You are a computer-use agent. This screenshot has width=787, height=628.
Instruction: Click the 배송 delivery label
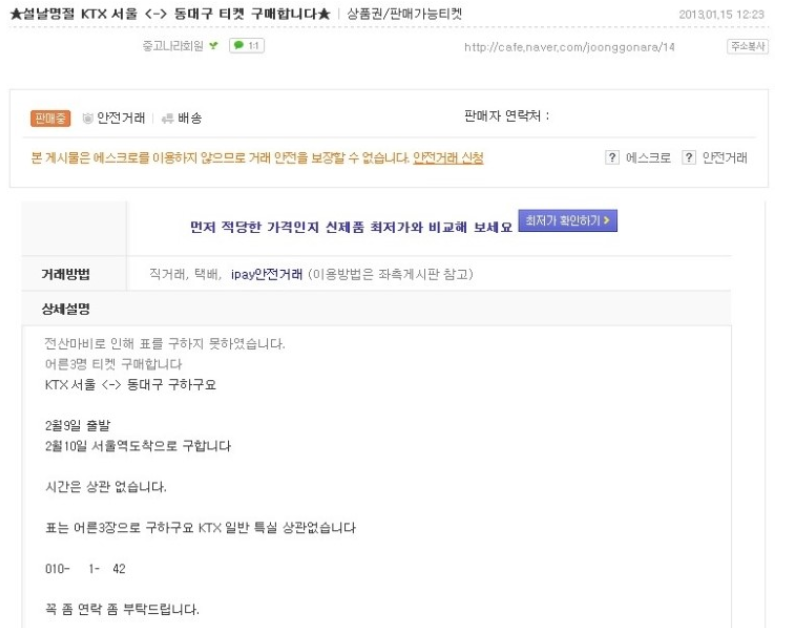tap(190, 118)
